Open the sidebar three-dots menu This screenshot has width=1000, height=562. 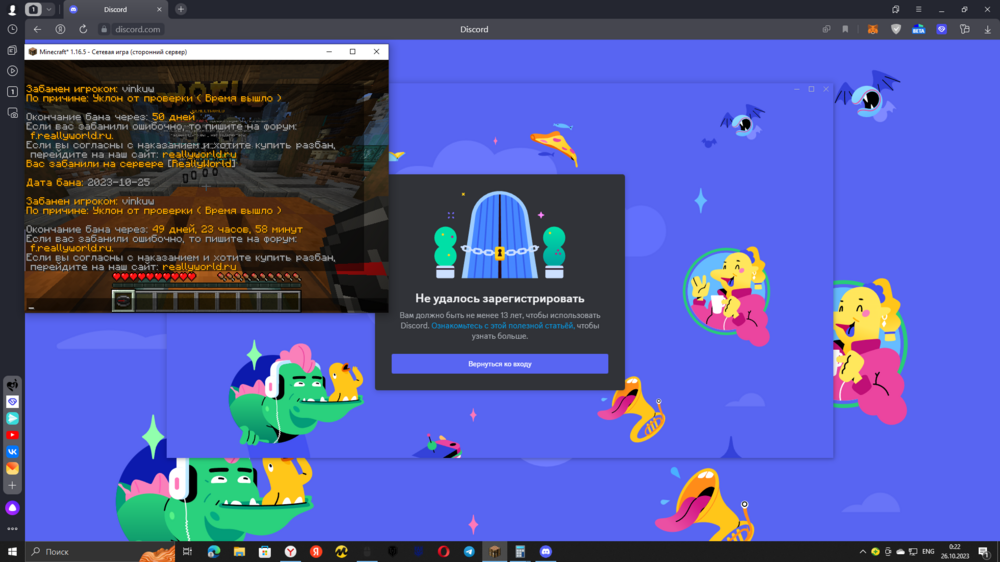click(x=12, y=529)
